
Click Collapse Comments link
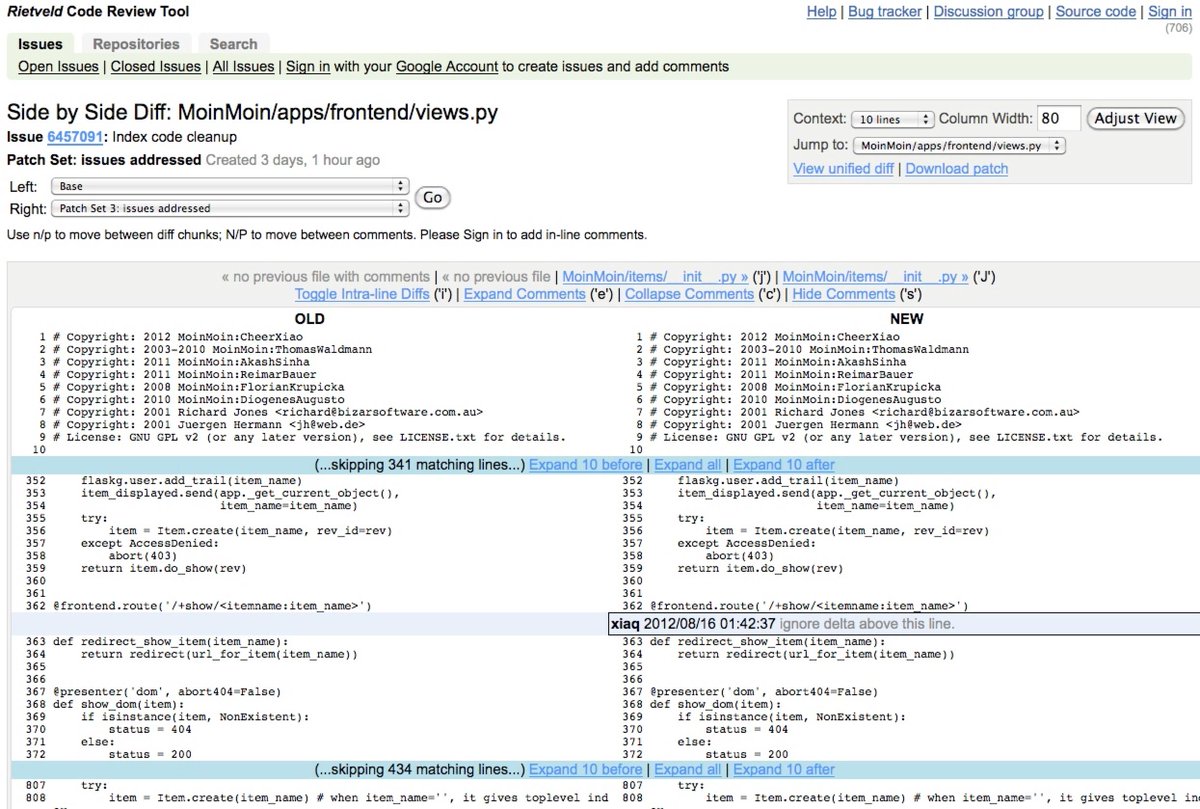click(x=689, y=294)
